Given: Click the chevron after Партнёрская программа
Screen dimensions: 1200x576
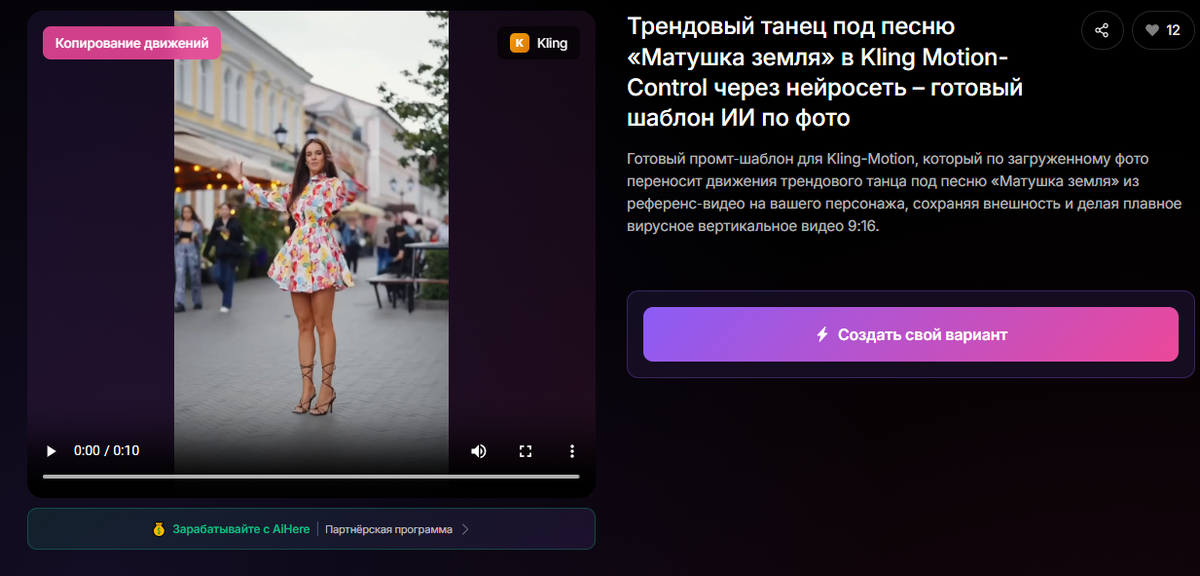Looking at the screenshot, I should point(465,529).
